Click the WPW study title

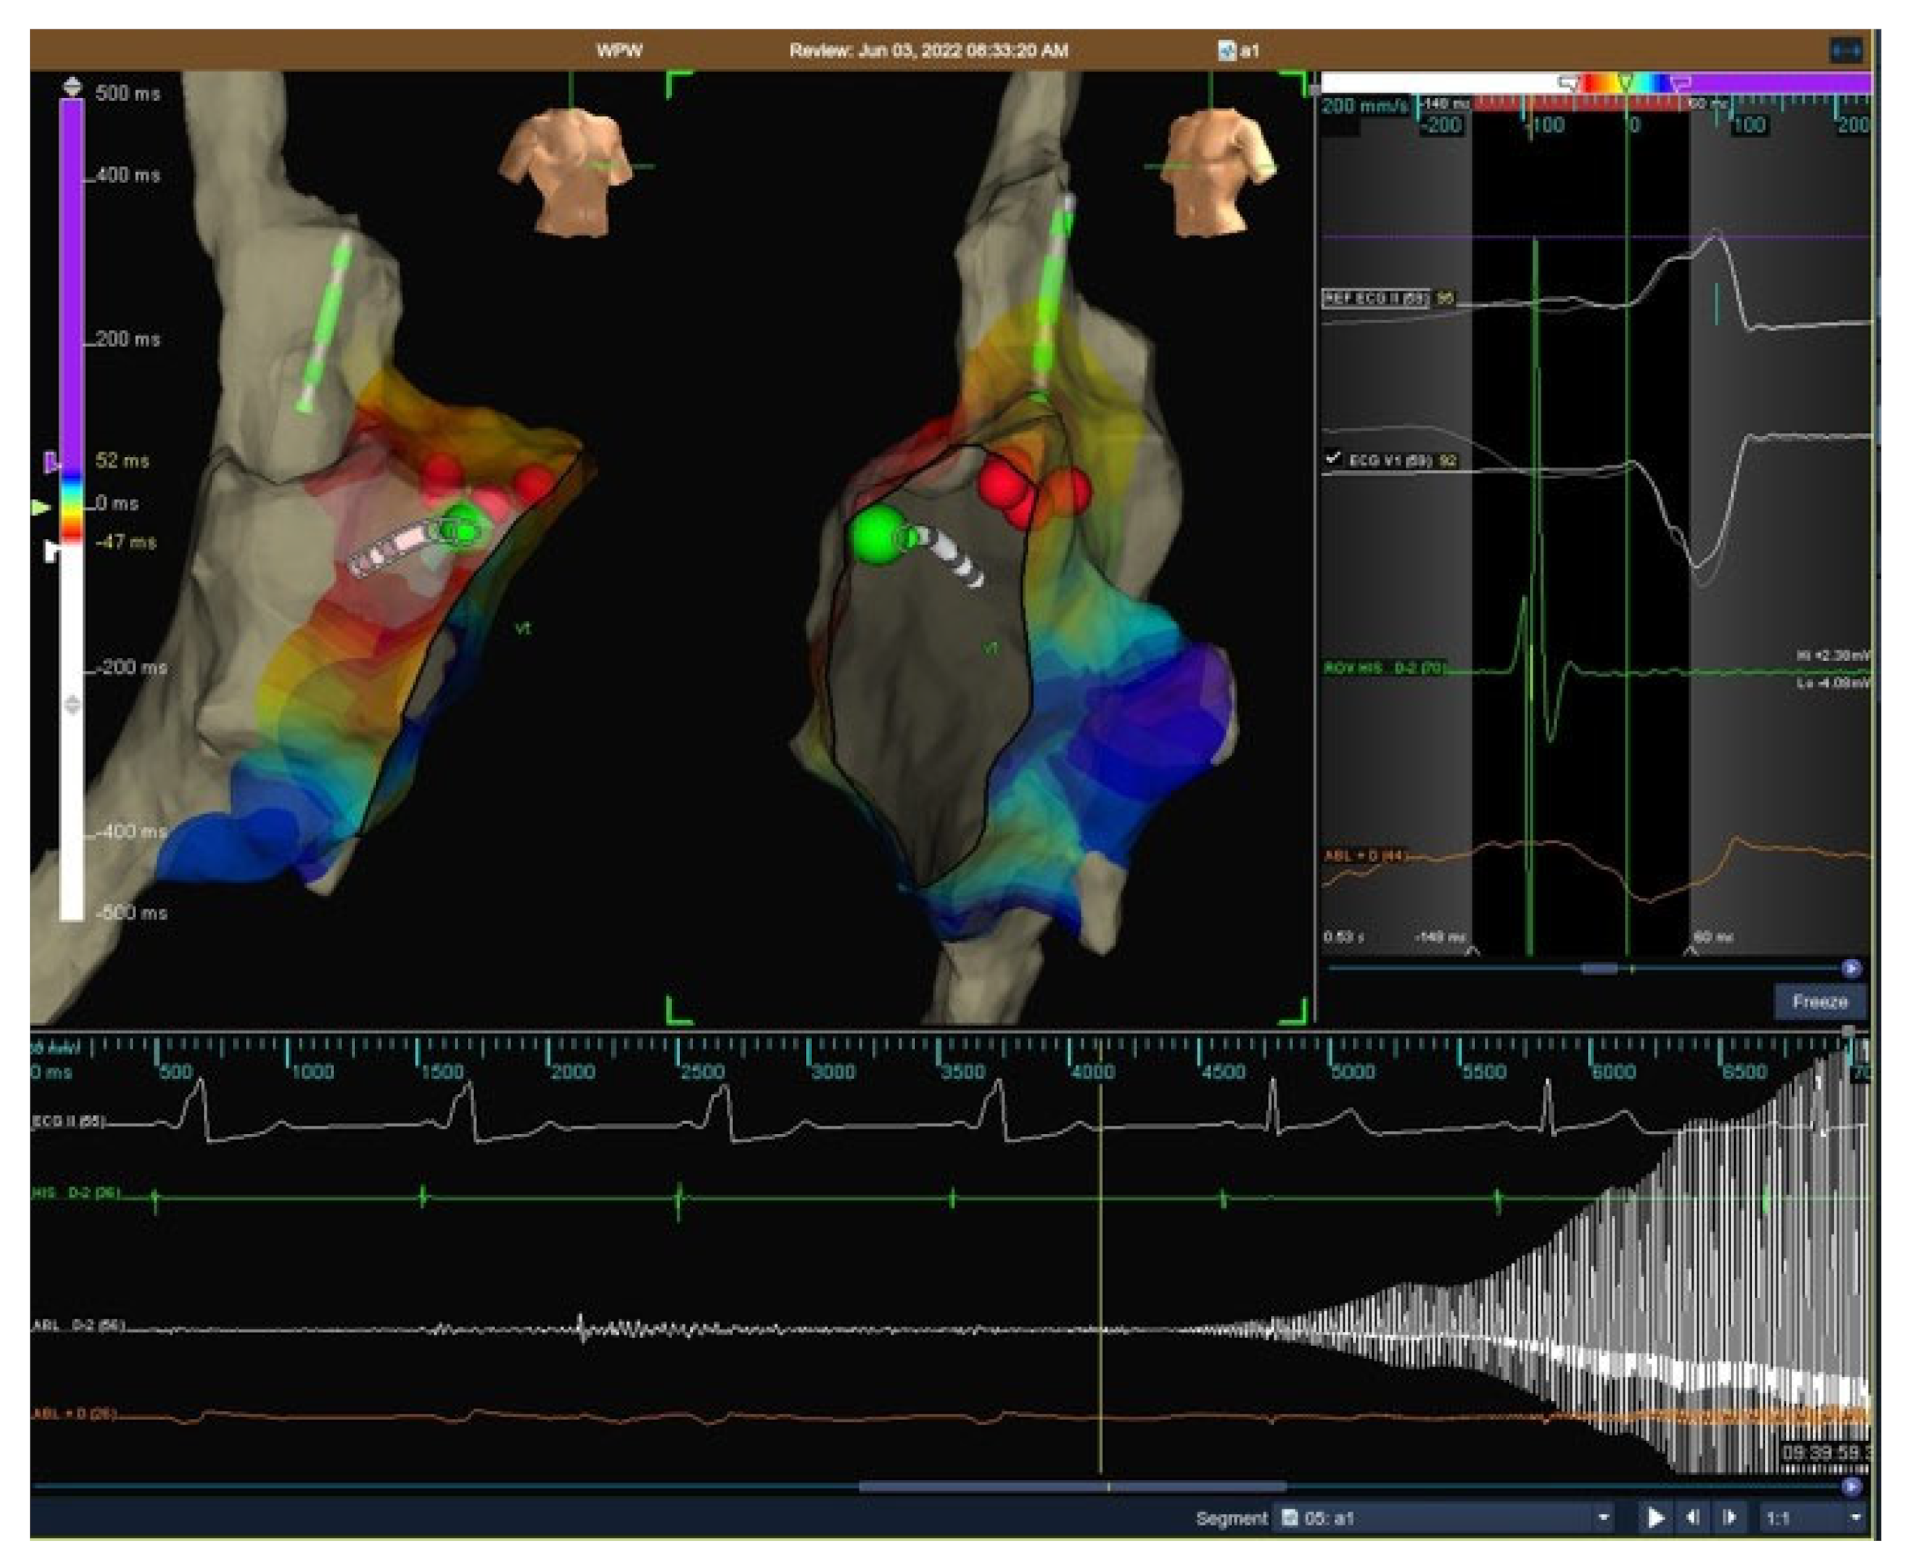618,50
